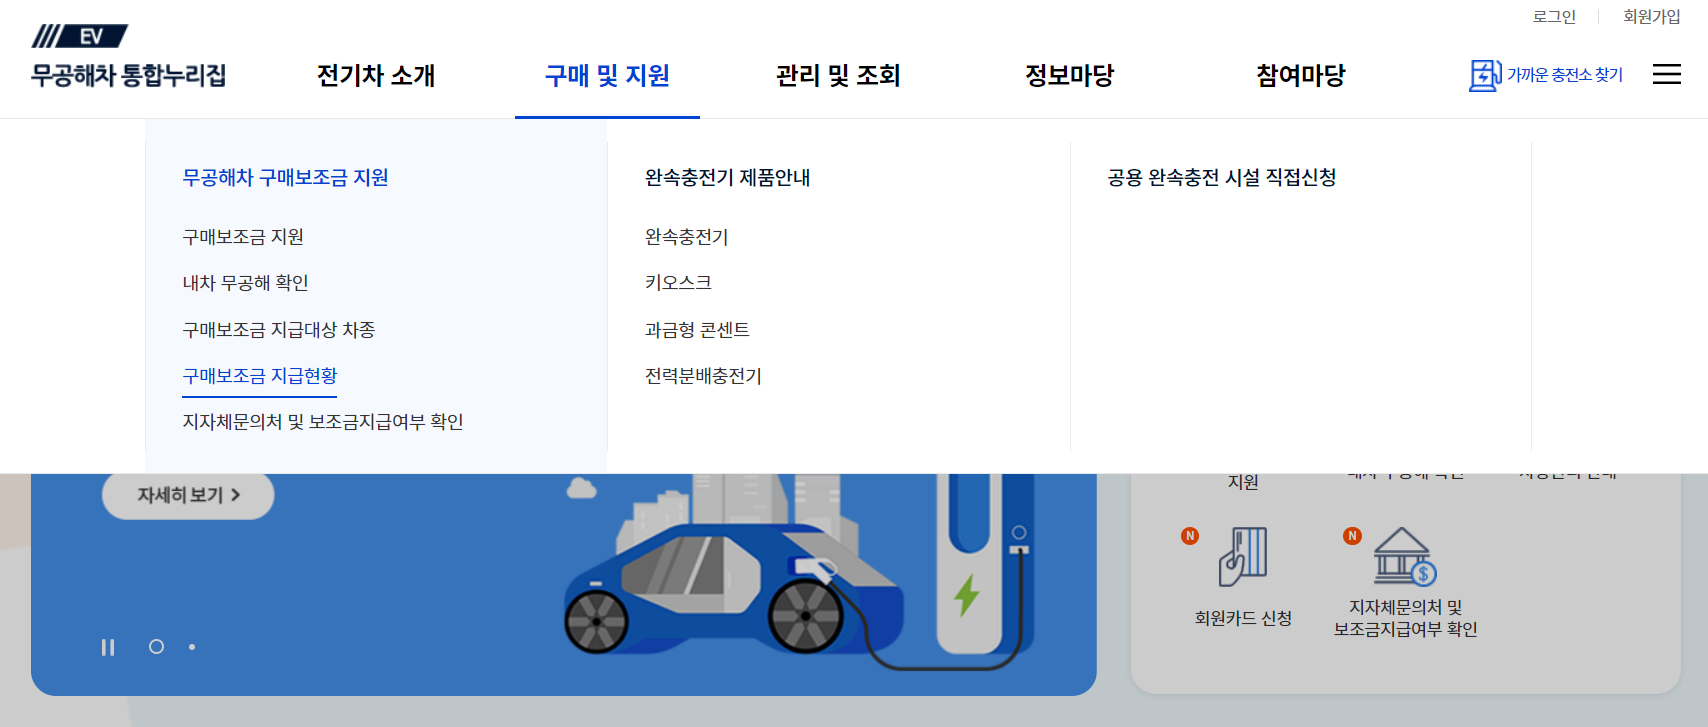Image resolution: width=1708 pixels, height=727 pixels.
Task: Expand the 전기차 소개 menu
Action: (x=374, y=75)
